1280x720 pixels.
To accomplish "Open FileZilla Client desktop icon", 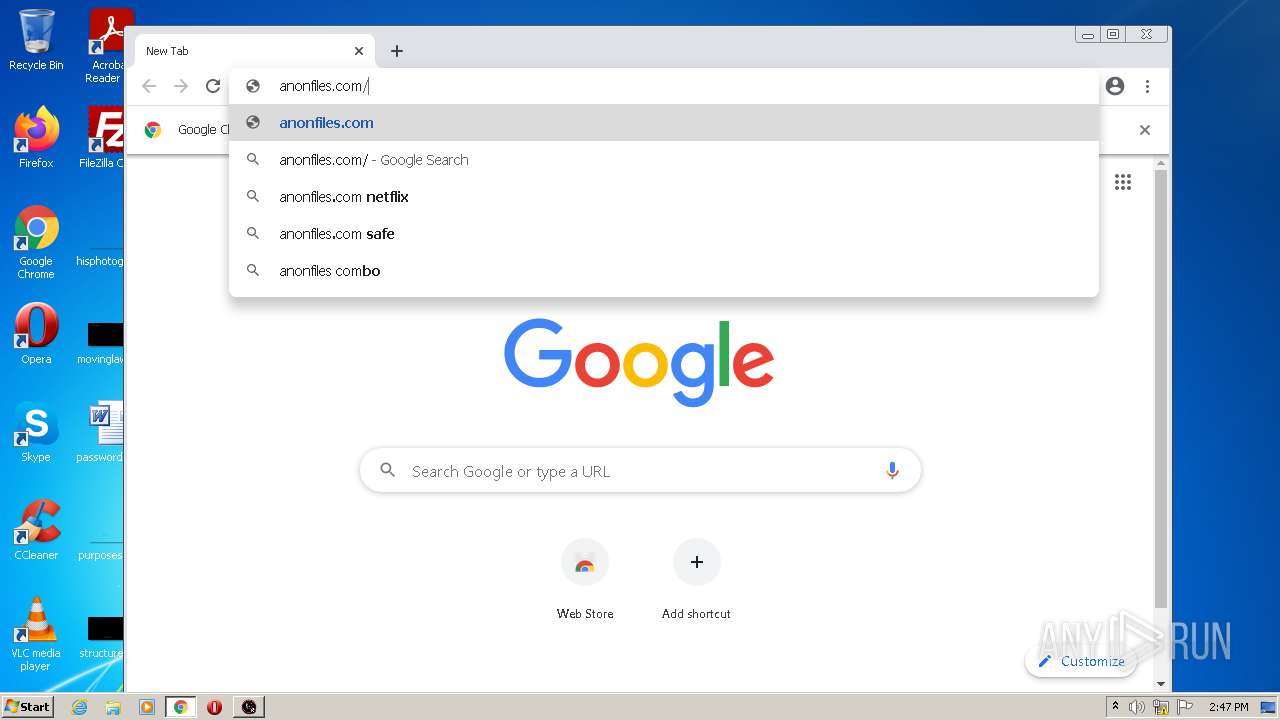I will [x=103, y=137].
